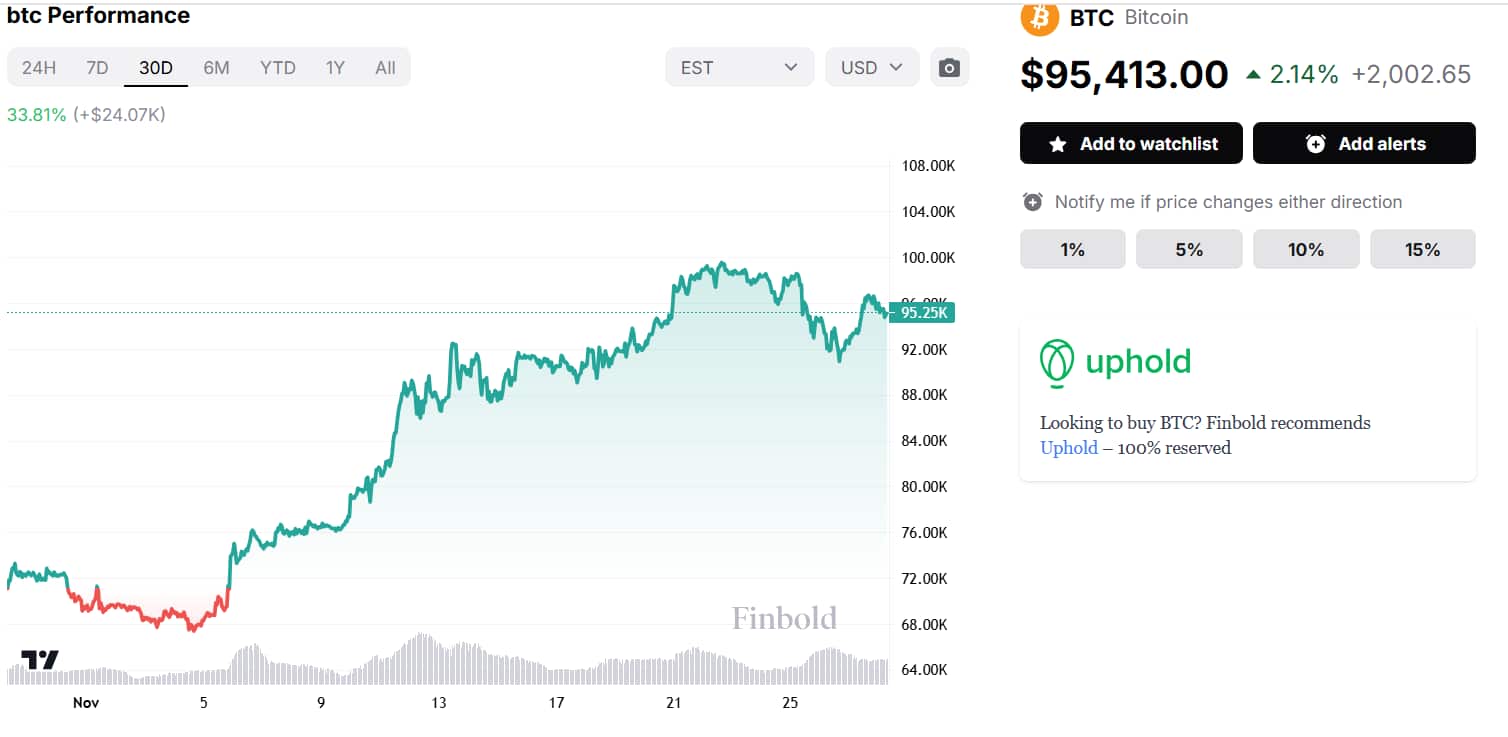Click the Nov 13 date on time axis

pos(439,703)
